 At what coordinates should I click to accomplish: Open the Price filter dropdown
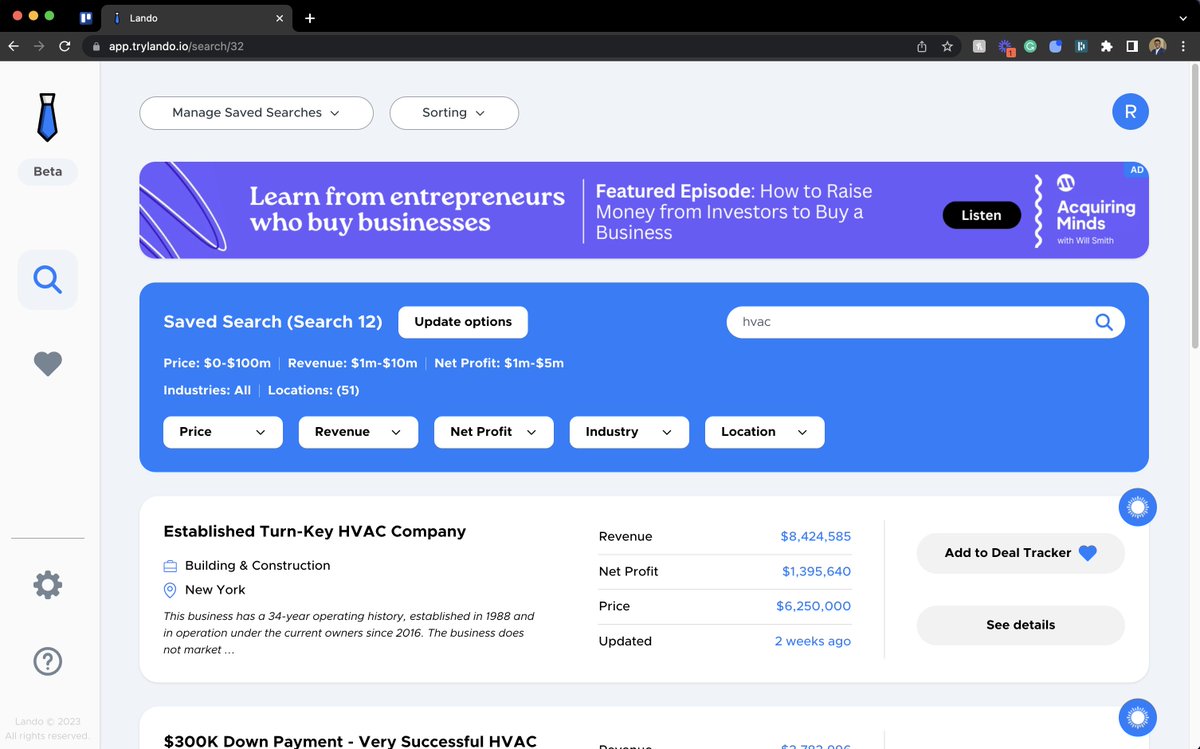tap(223, 432)
